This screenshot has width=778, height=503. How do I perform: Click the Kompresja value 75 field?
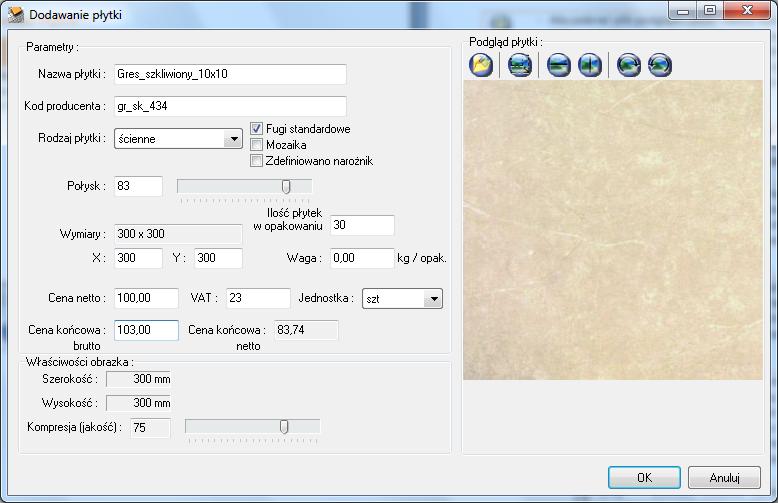pyautogui.click(x=151, y=428)
